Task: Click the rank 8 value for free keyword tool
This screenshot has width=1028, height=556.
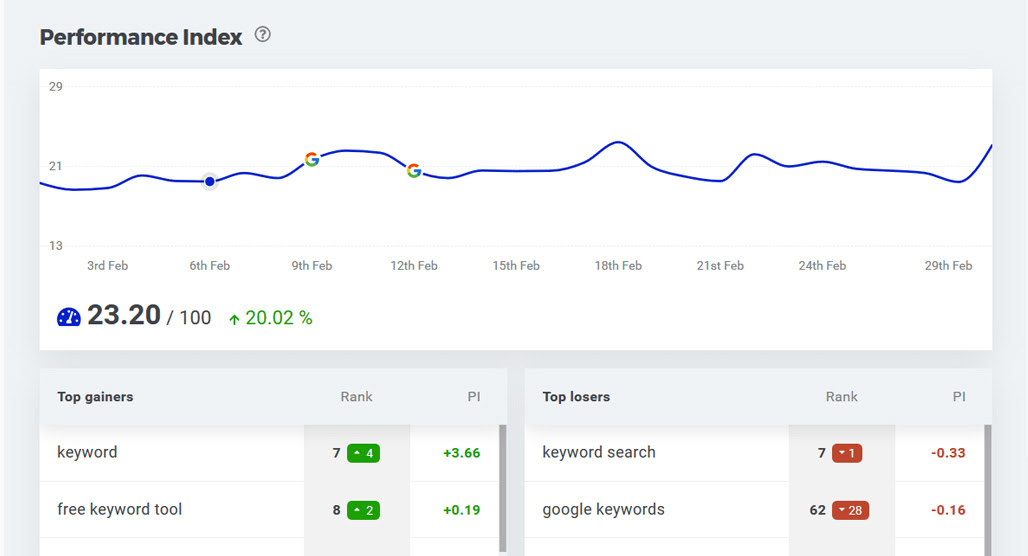Action: 336,510
